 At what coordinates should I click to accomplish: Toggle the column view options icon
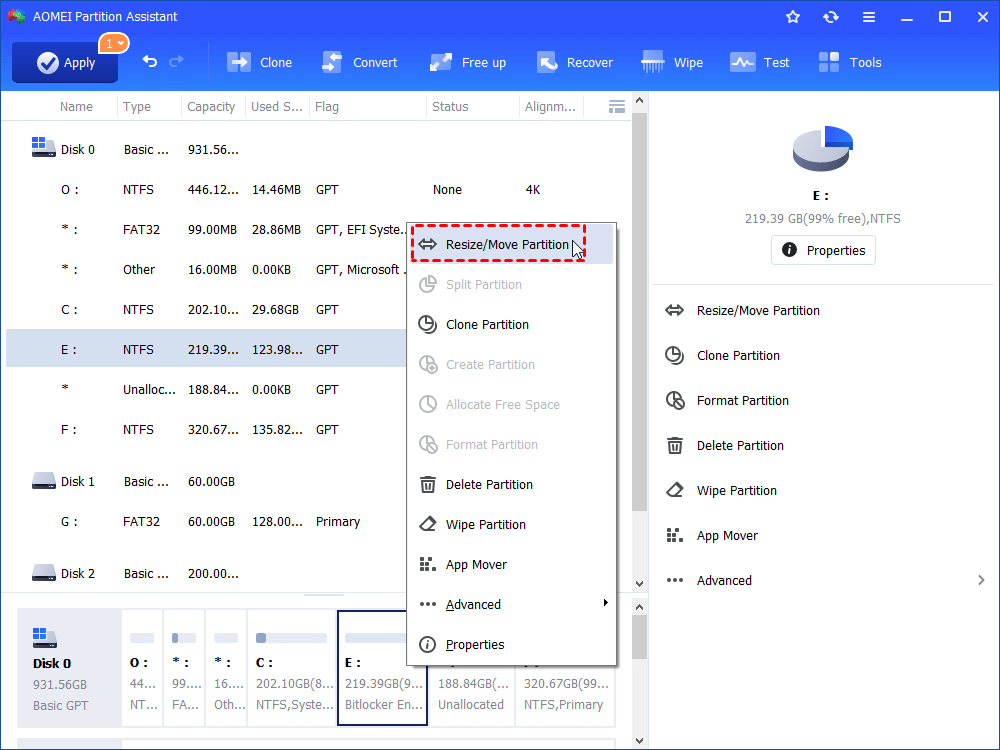617,106
